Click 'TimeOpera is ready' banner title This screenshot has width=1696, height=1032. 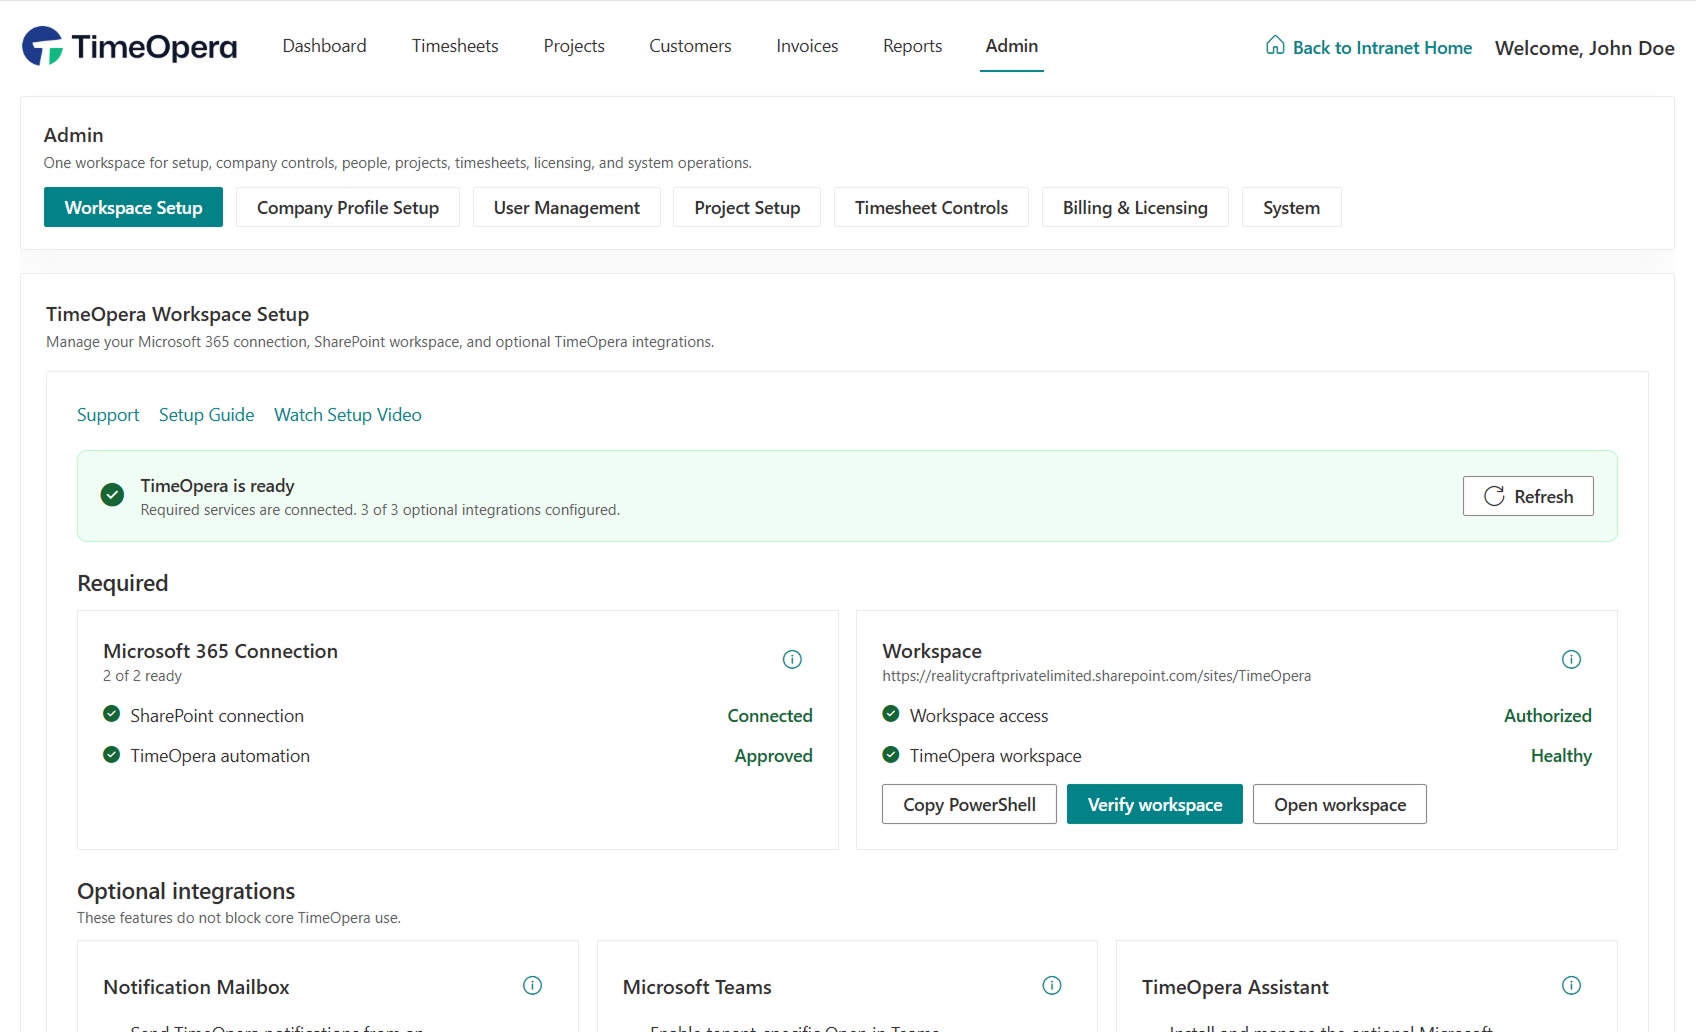[x=217, y=486]
